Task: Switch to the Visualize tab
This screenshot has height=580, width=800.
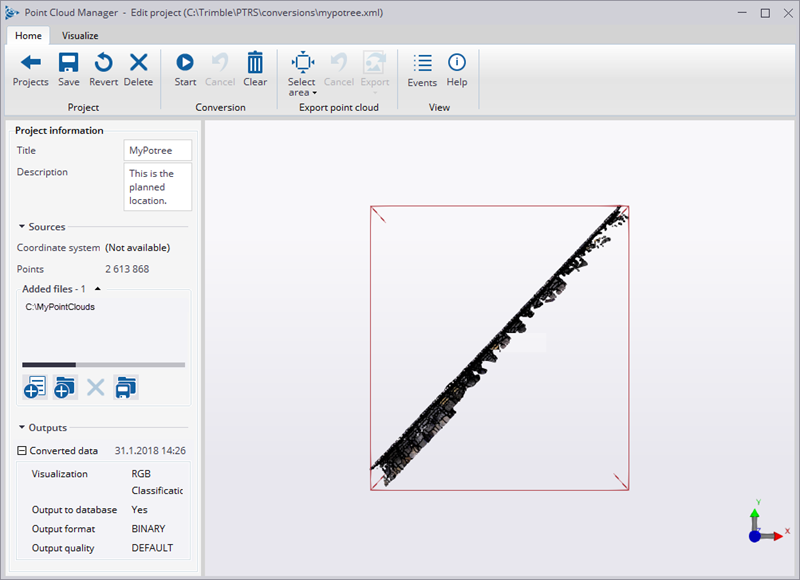Action: (x=81, y=35)
